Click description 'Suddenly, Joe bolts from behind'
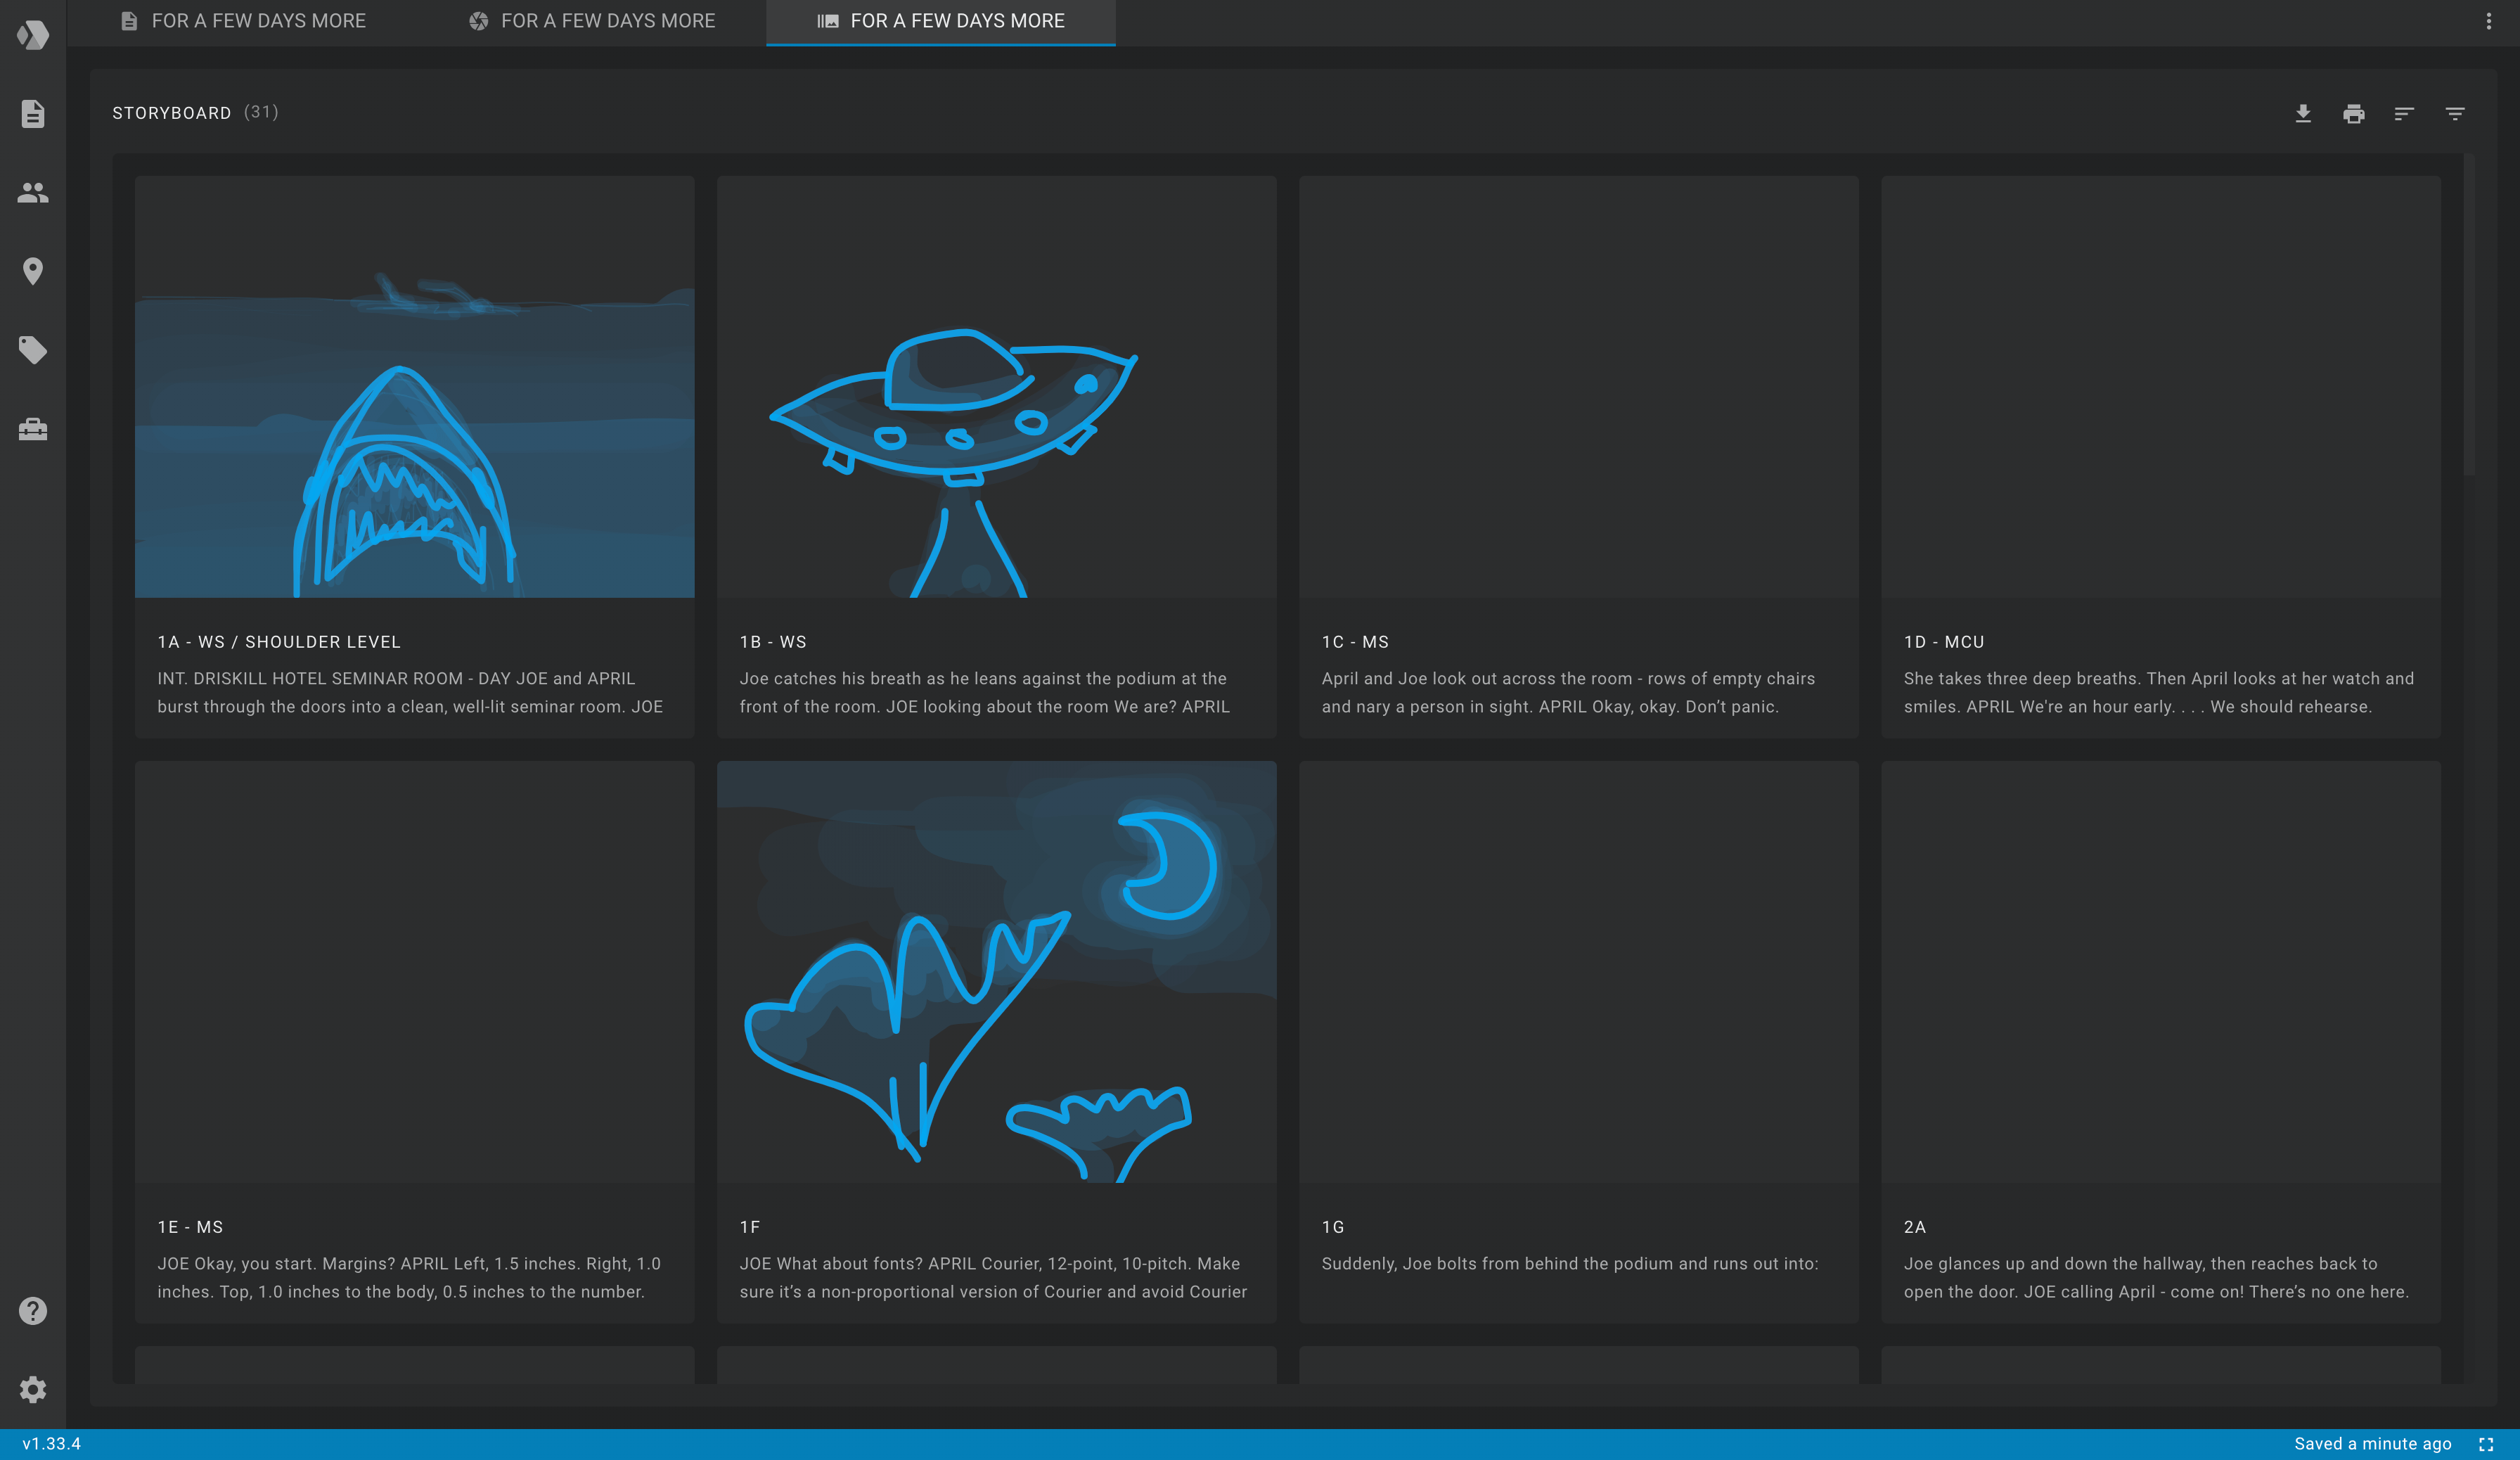 1570,1264
